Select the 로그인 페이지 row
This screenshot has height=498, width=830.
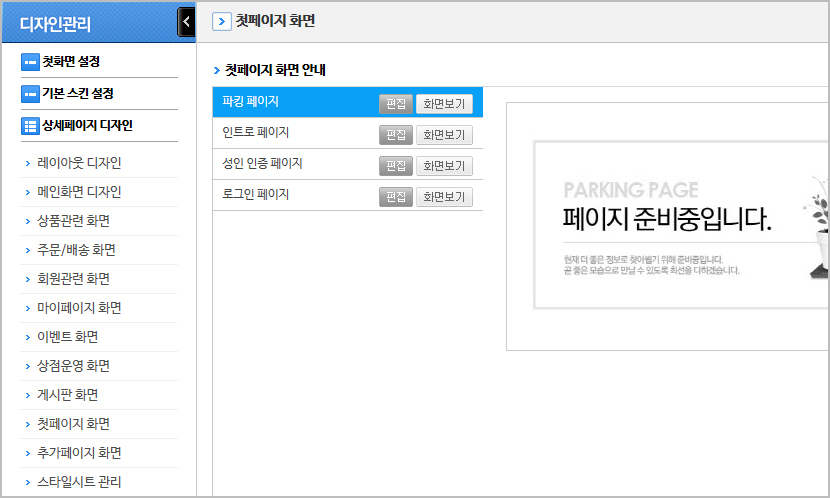(x=348, y=195)
